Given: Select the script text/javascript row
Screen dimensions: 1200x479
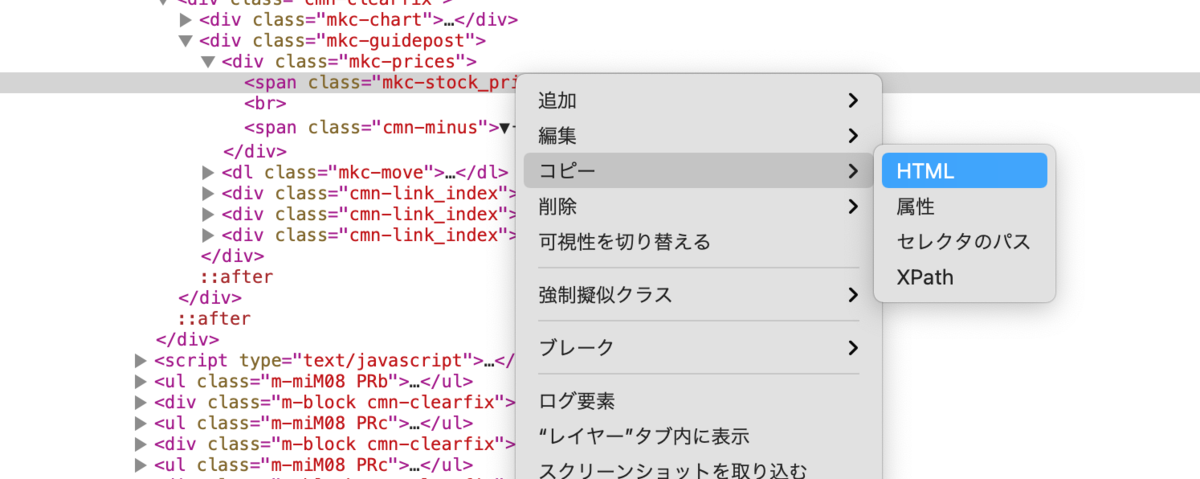Looking at the screenshot, I should [x=334, y=360].
